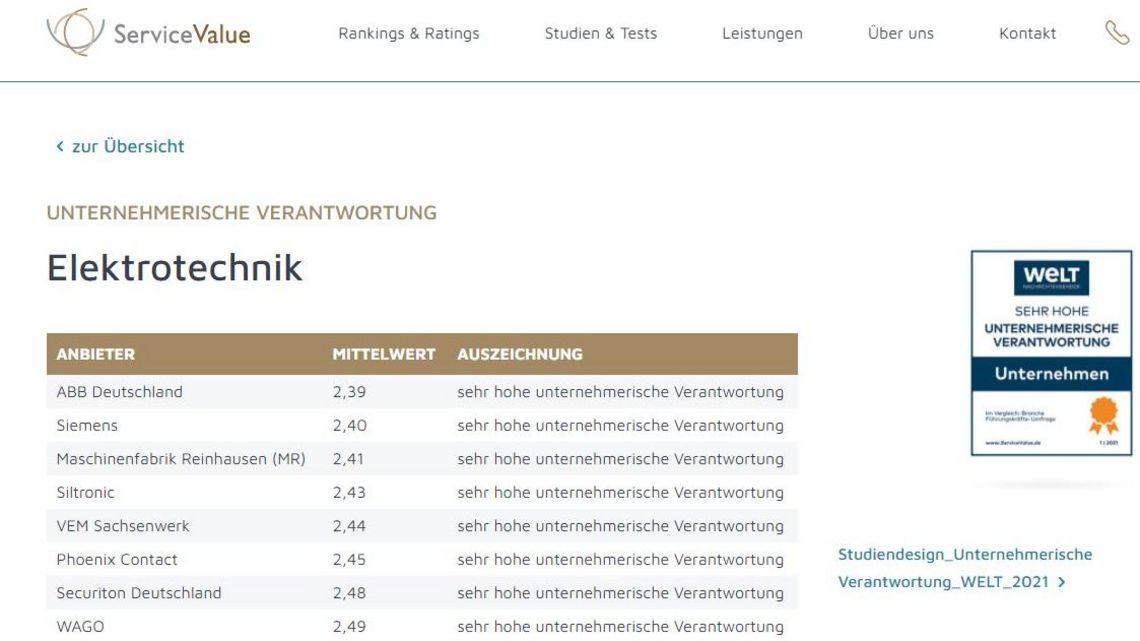Select the Maschinenfabrik Reinhausen (MR) row
This screenshot has height=641, width=1140.
click(x=422, y=459)
